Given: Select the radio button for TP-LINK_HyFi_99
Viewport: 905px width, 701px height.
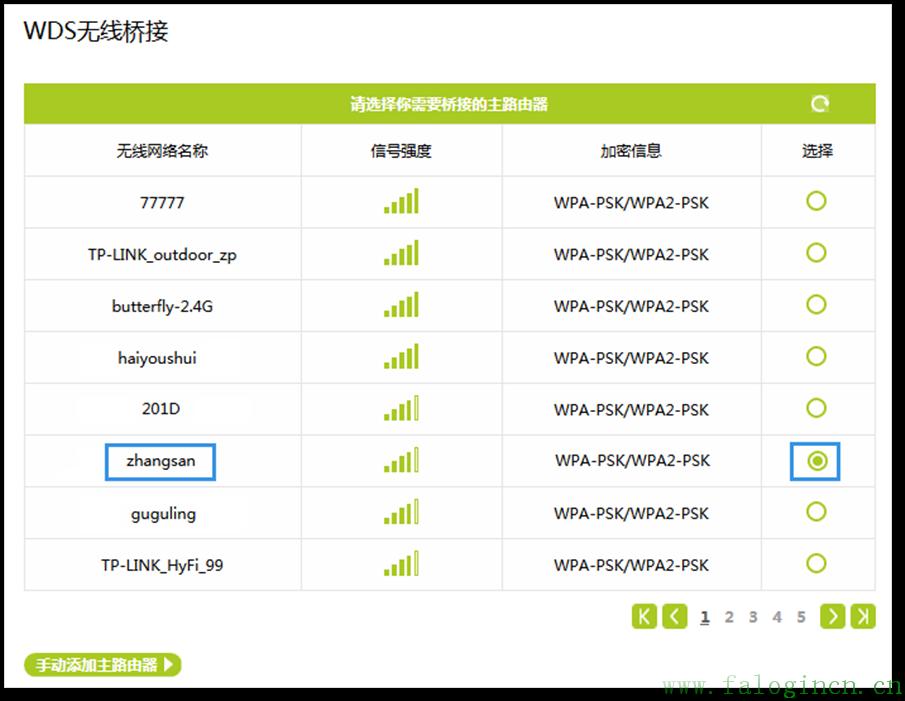Looking at the screenshot, I should (x=817, y=565).
